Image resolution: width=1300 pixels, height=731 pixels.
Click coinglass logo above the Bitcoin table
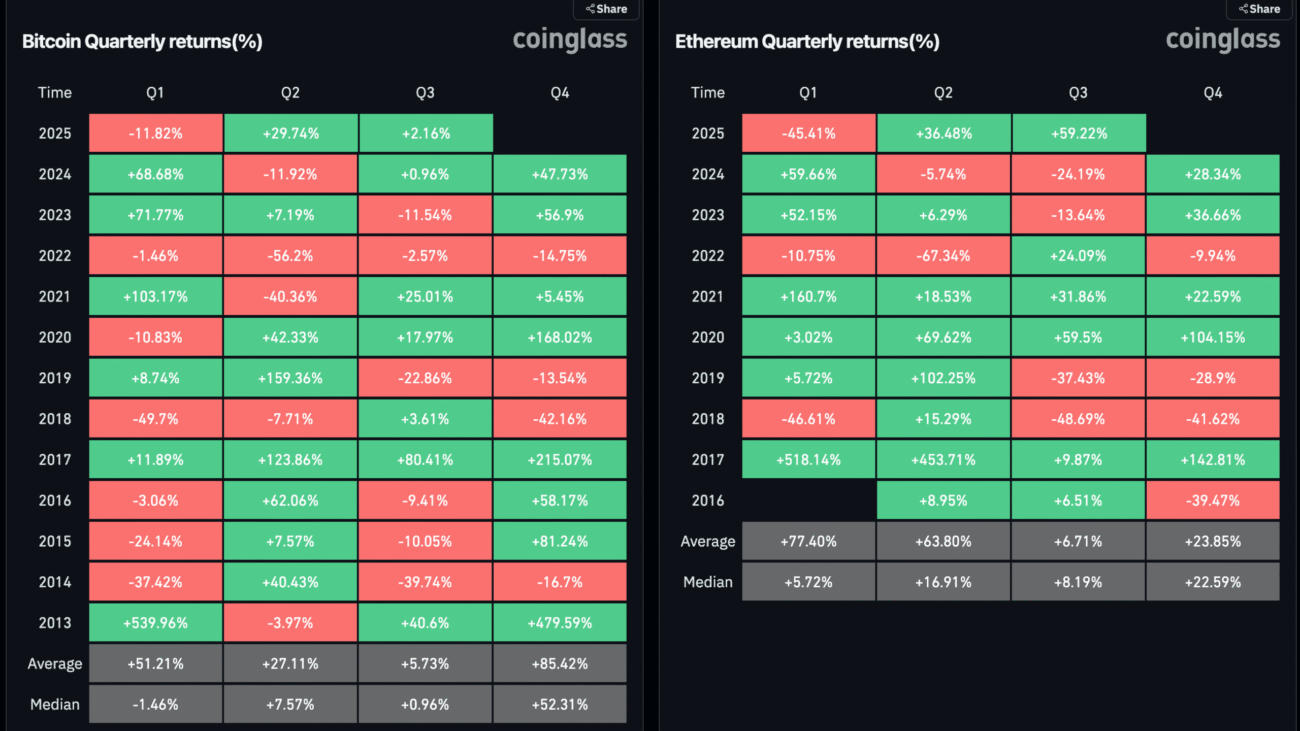[x=570, y=40]
